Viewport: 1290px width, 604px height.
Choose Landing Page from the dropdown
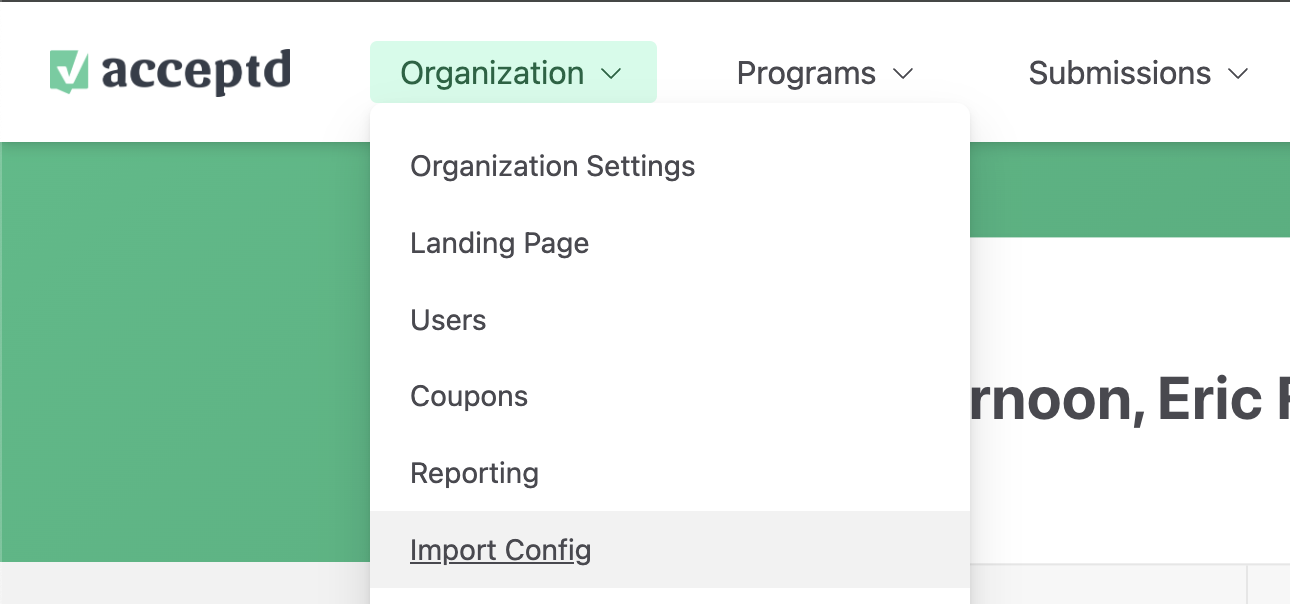499,243
